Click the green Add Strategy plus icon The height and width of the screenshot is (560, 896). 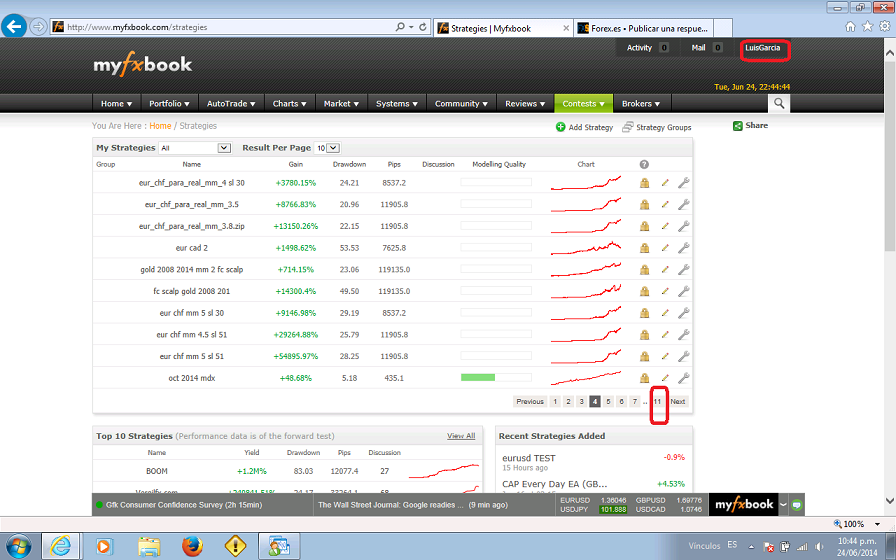pos(561,127)
